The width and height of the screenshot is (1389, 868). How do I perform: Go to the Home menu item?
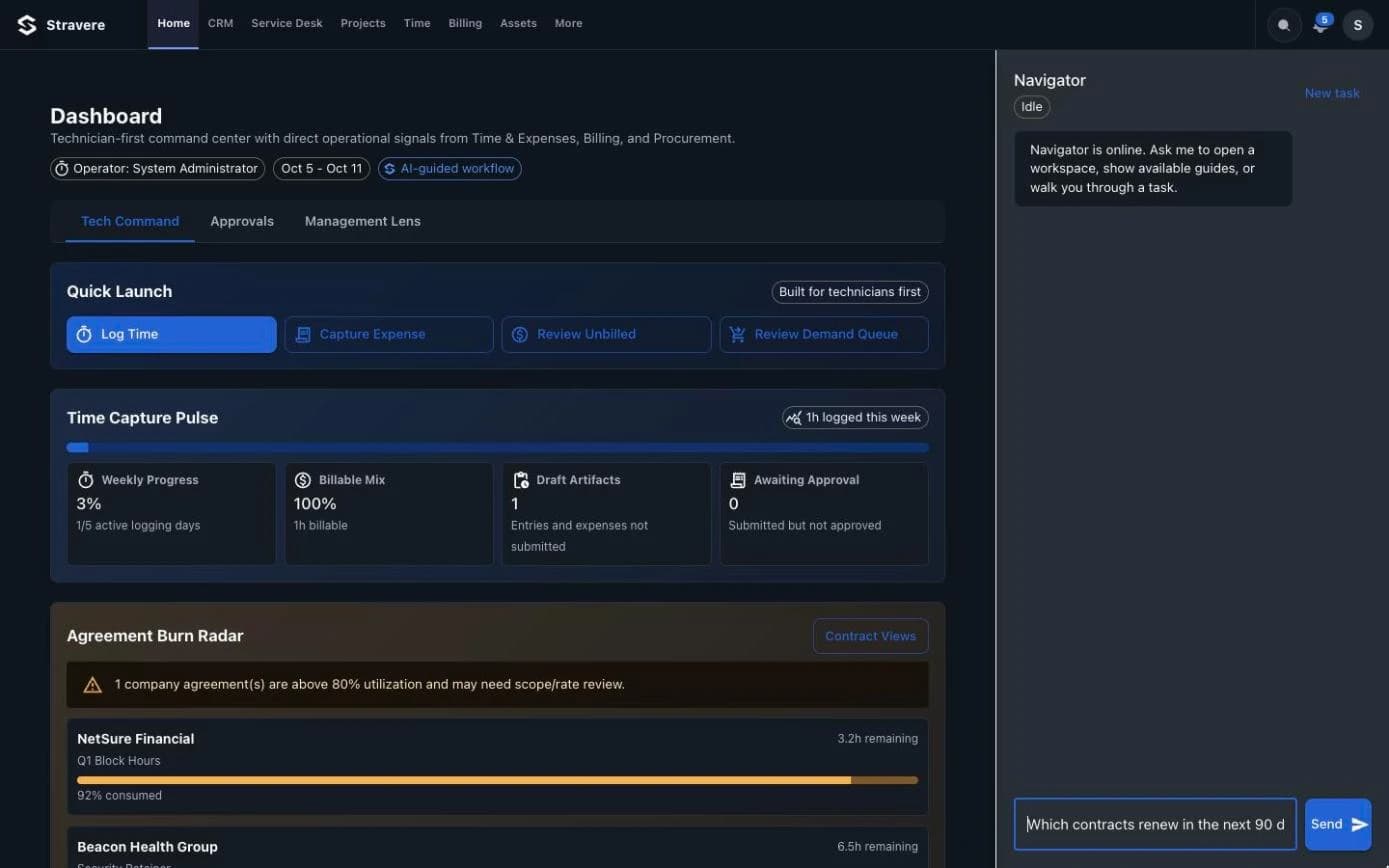pyautogui.click(x=173, y=24)
